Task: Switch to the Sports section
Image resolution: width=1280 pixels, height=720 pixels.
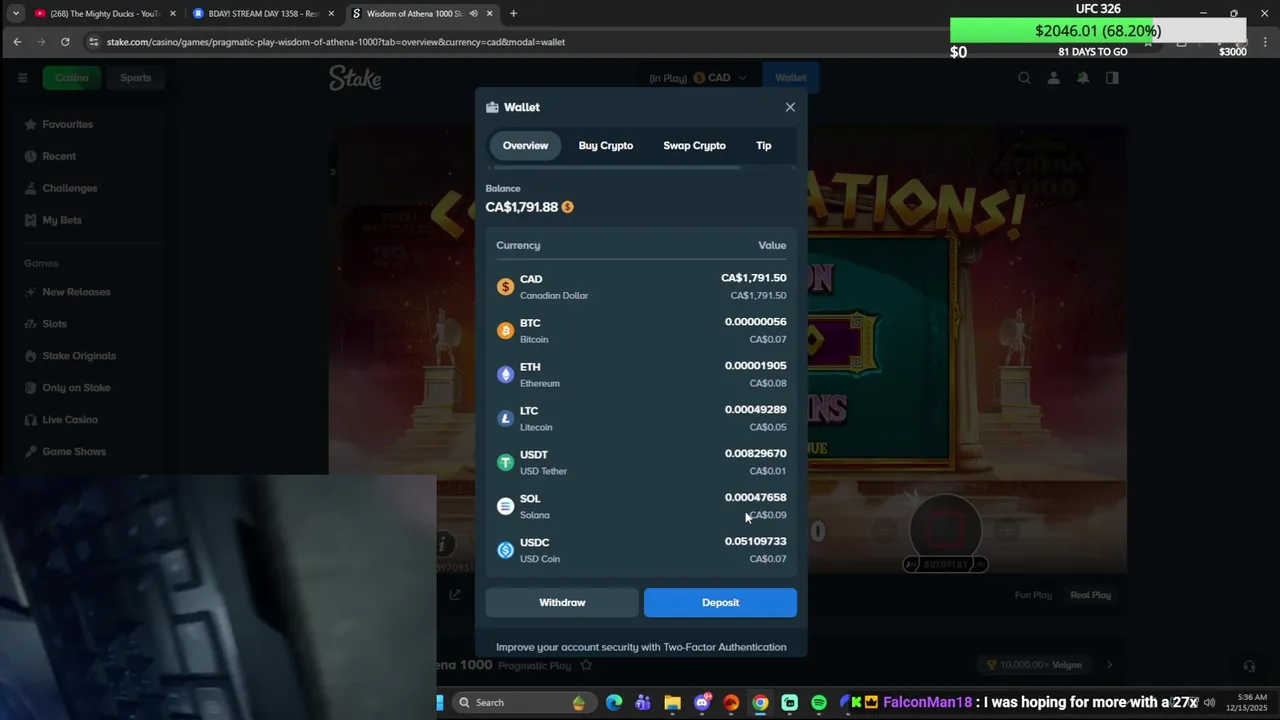Action: coord(136,78)
